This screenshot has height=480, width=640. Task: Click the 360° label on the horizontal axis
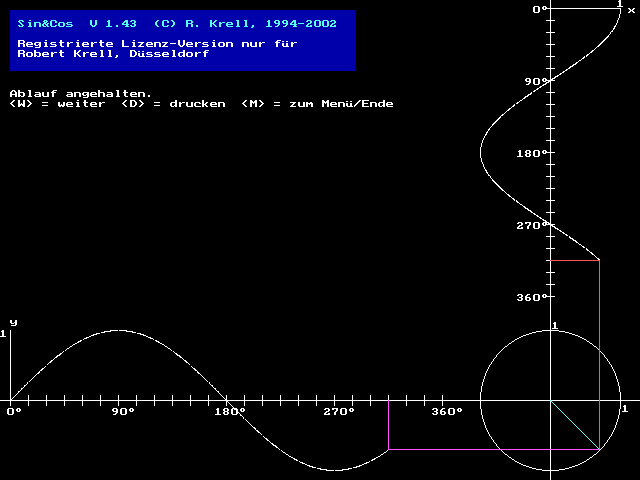click(x=447, y=411)
